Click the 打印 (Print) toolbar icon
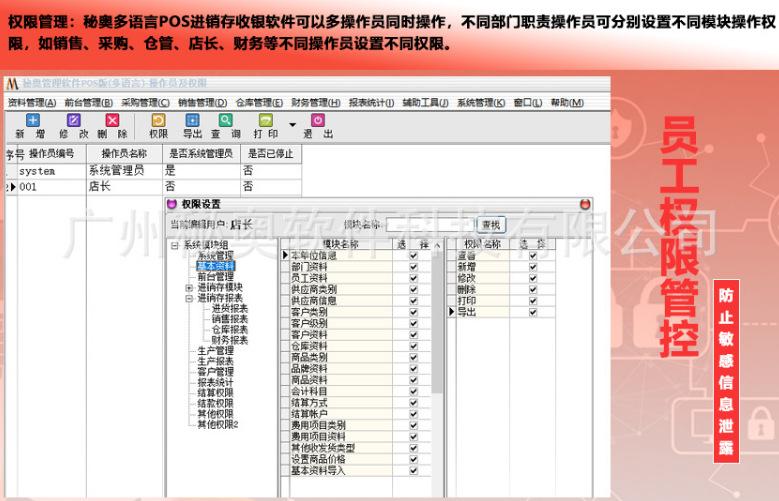779x501 pixels. (266, 121)
